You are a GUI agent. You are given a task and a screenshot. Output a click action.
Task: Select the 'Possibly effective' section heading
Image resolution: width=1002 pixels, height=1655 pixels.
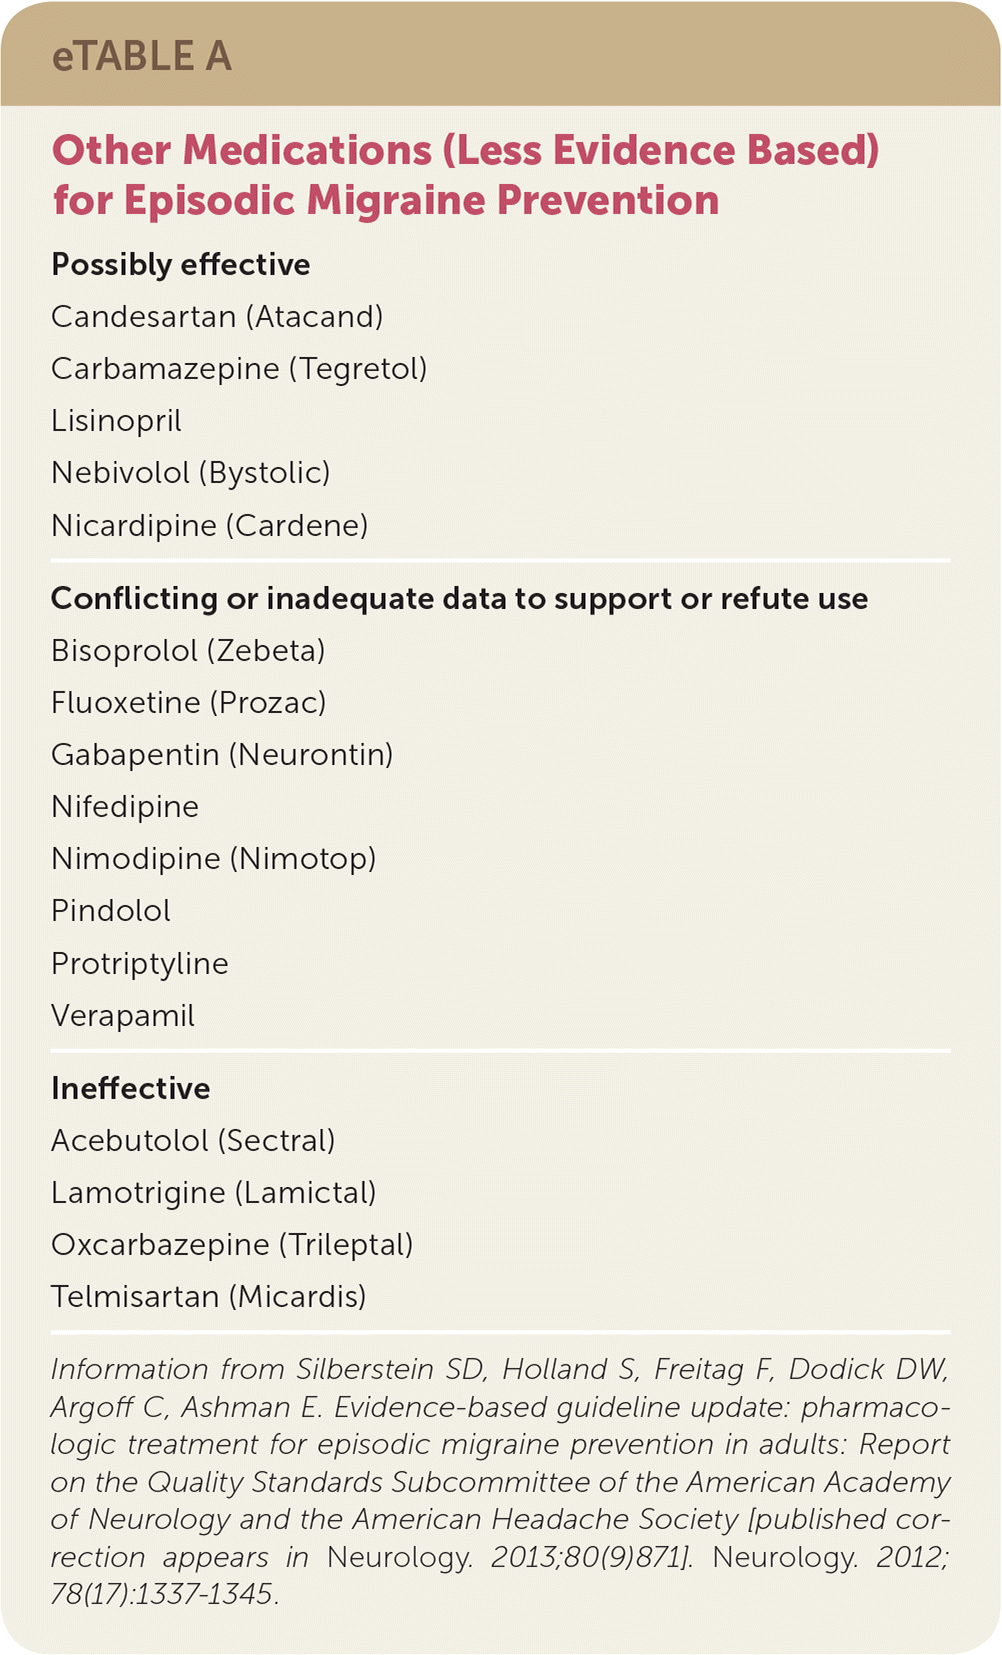[180, 265]
